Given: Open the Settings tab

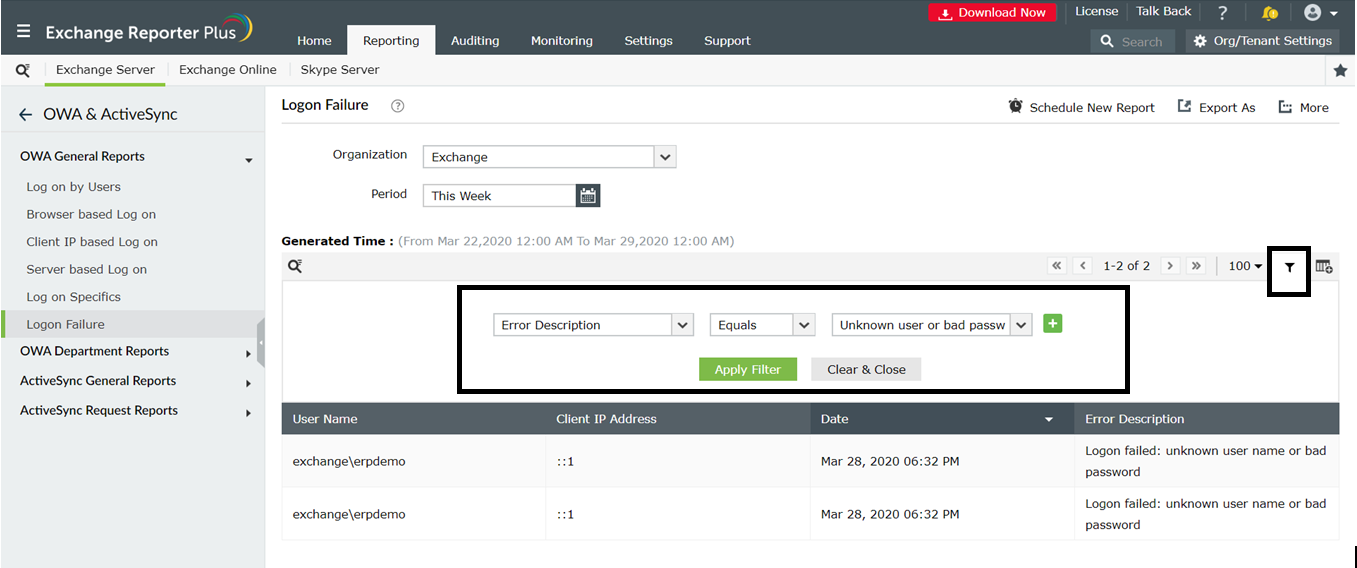Looking at the screenshot, I should click(x=648, y=41).
